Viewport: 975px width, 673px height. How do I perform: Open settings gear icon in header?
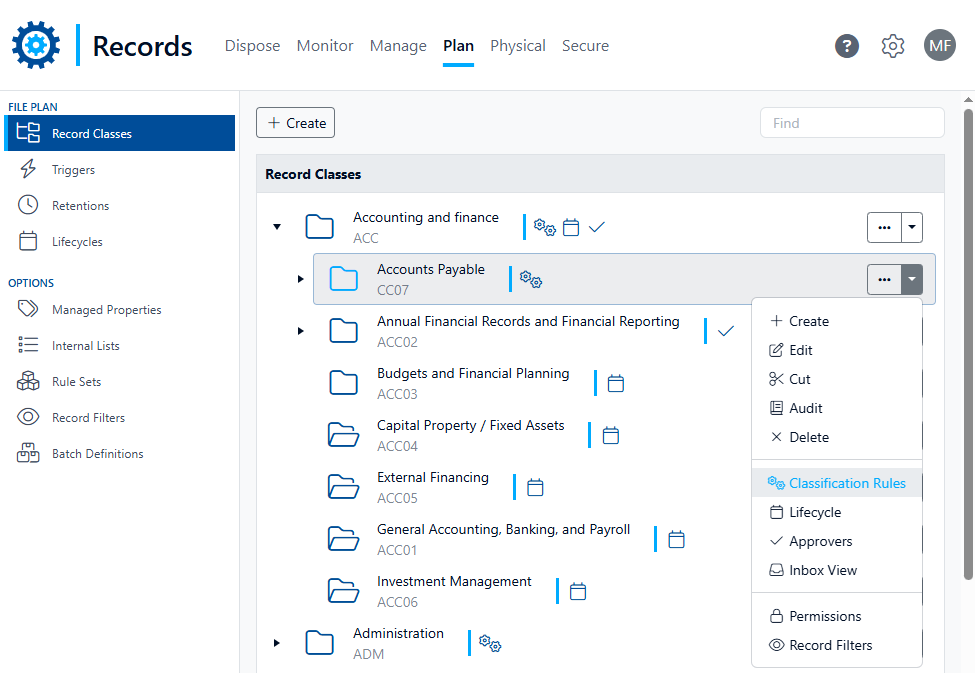[893, 46]
